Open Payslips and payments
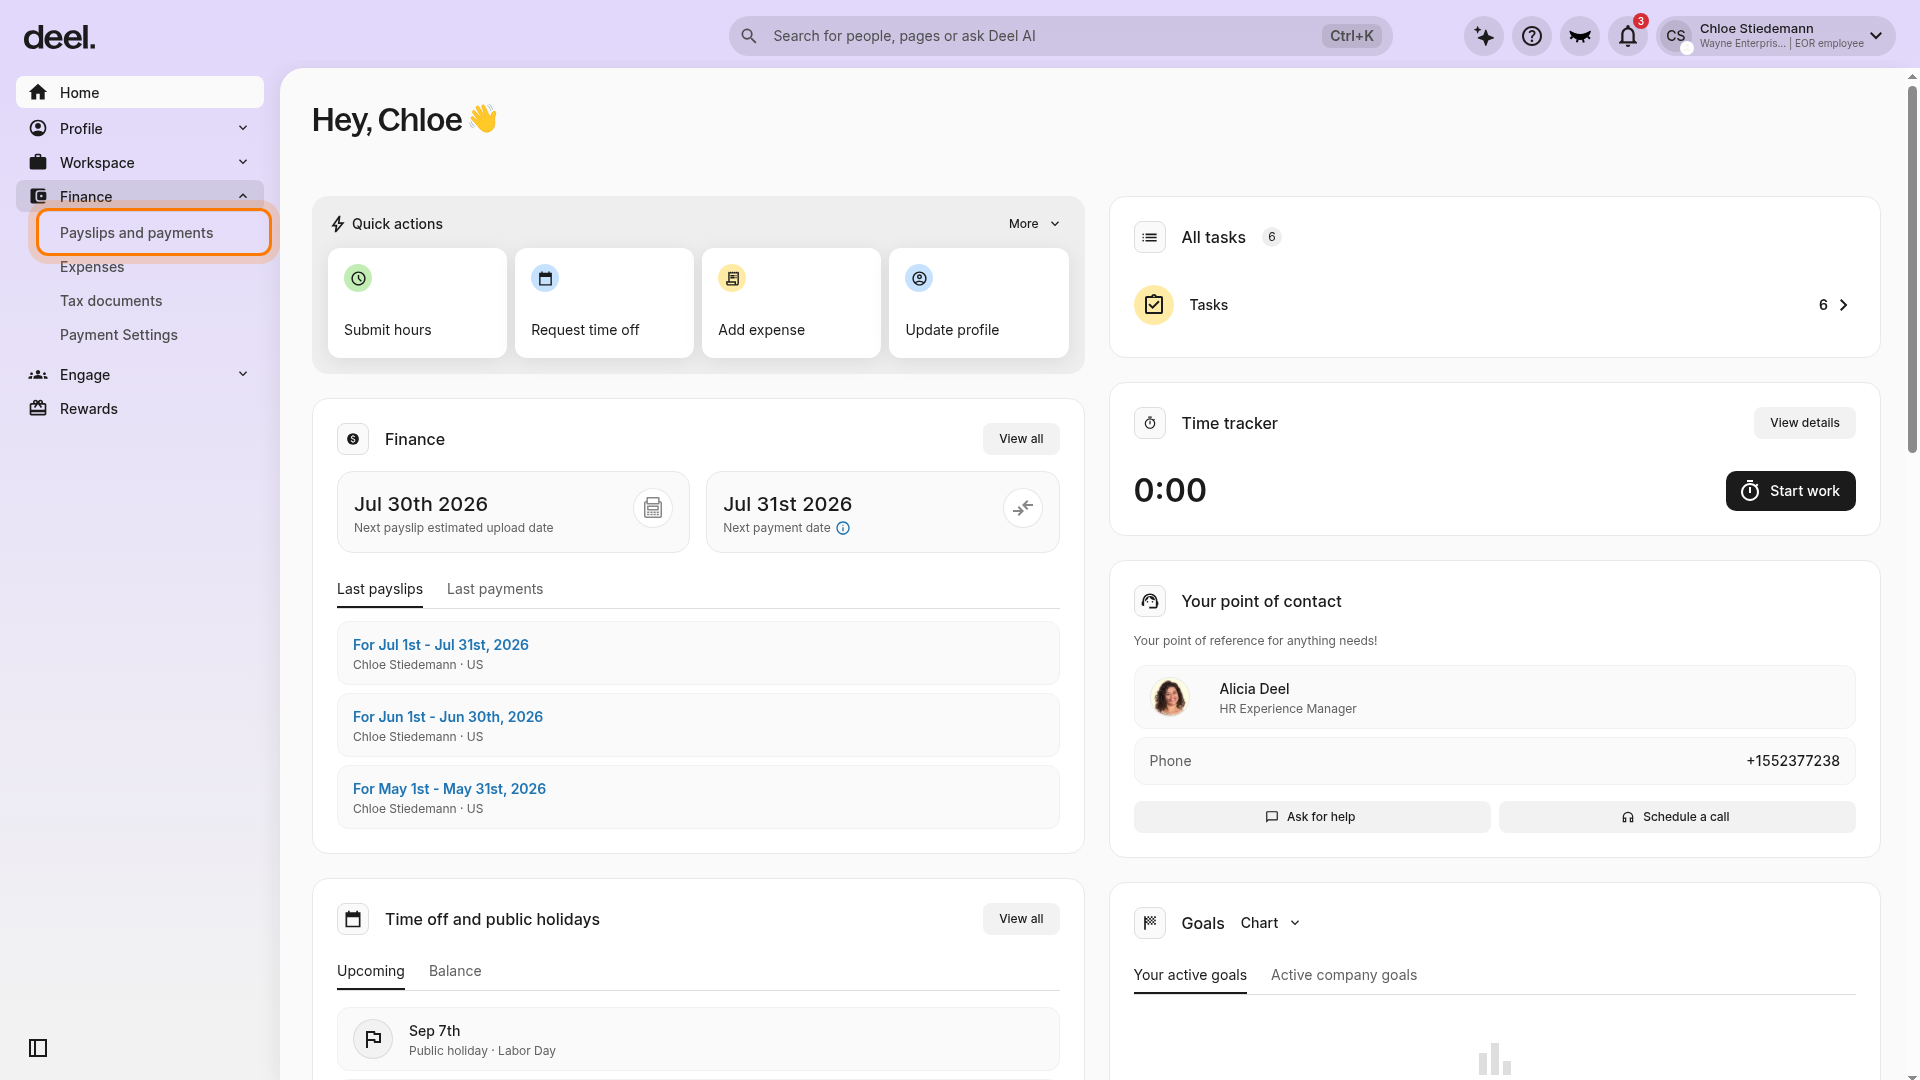 tap(154, 232)
